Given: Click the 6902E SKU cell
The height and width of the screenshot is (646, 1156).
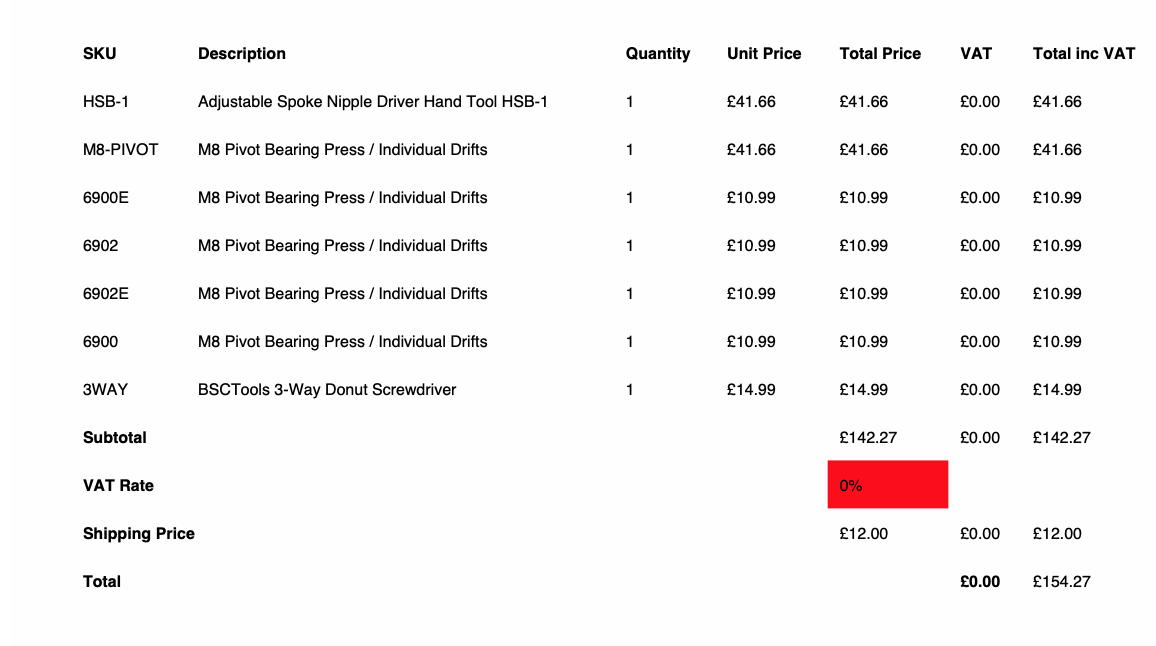Looking at the screenshot, I should point(105,293).
